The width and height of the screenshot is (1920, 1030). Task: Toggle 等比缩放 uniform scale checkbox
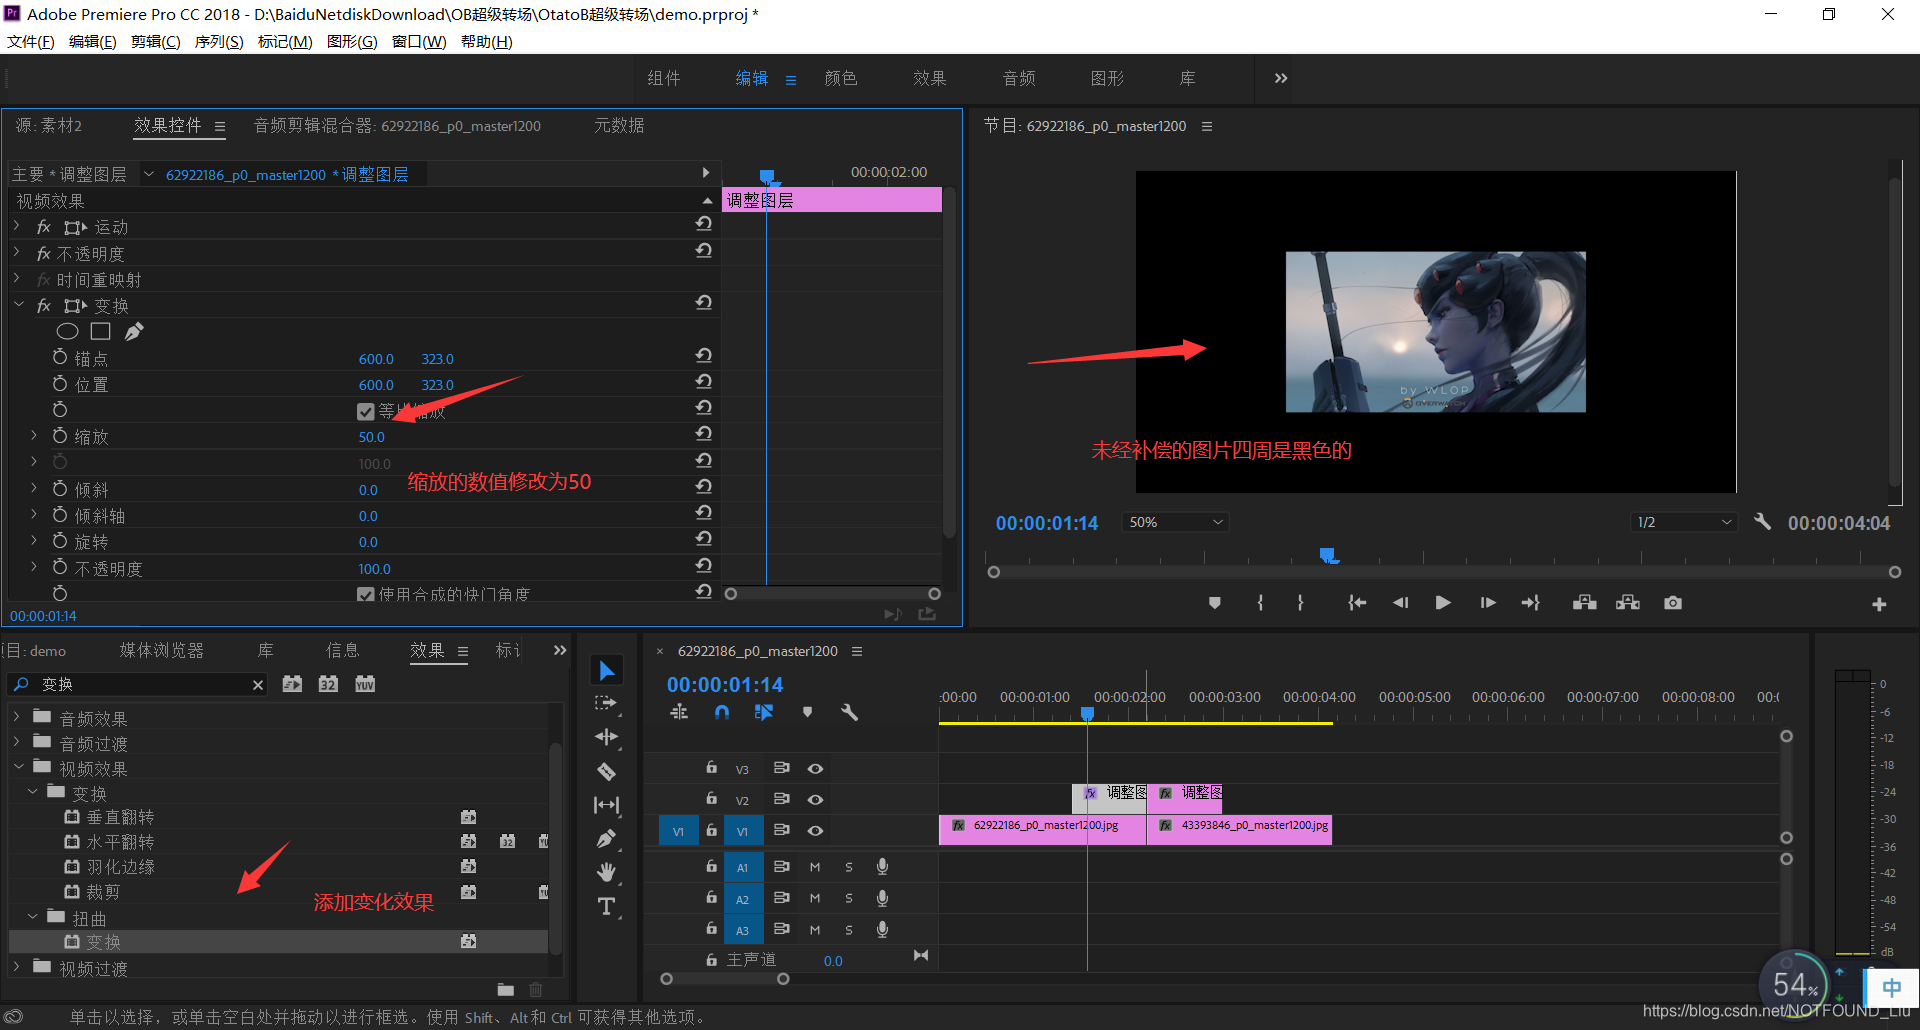click(x=366, y=411)
